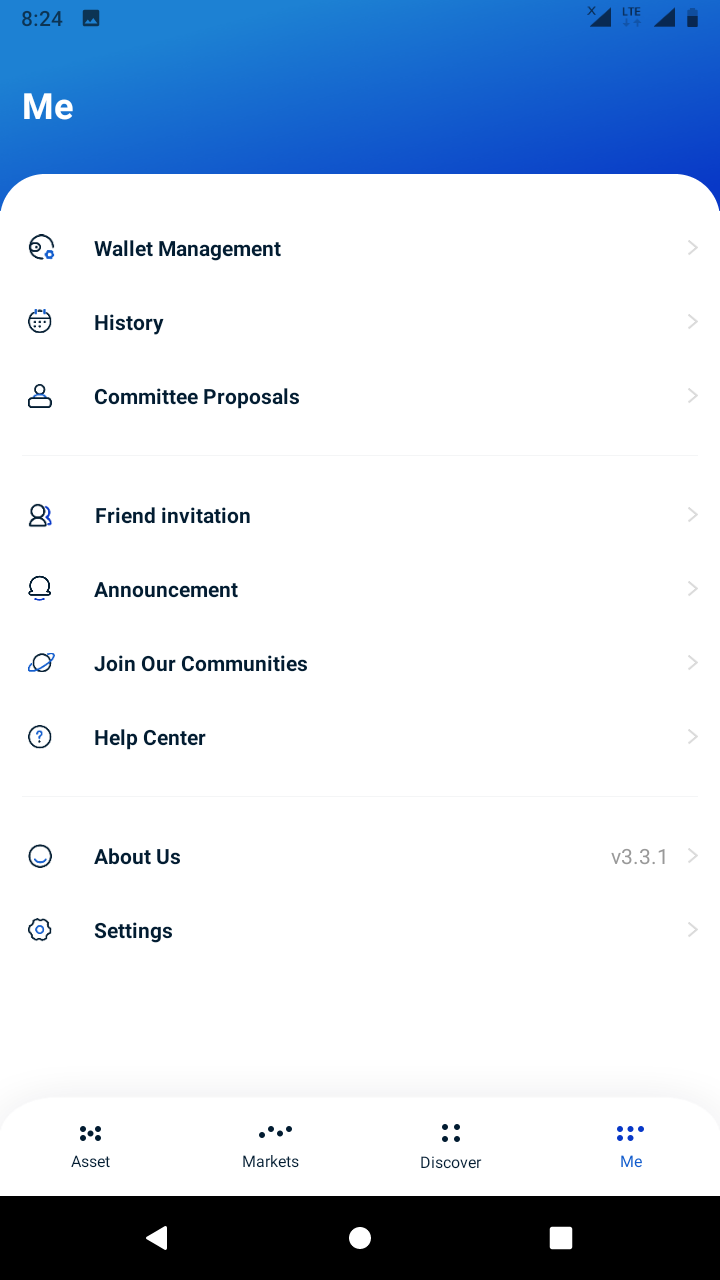Tap the Friend invitation people icon
720x1280 pixels.
40,515
